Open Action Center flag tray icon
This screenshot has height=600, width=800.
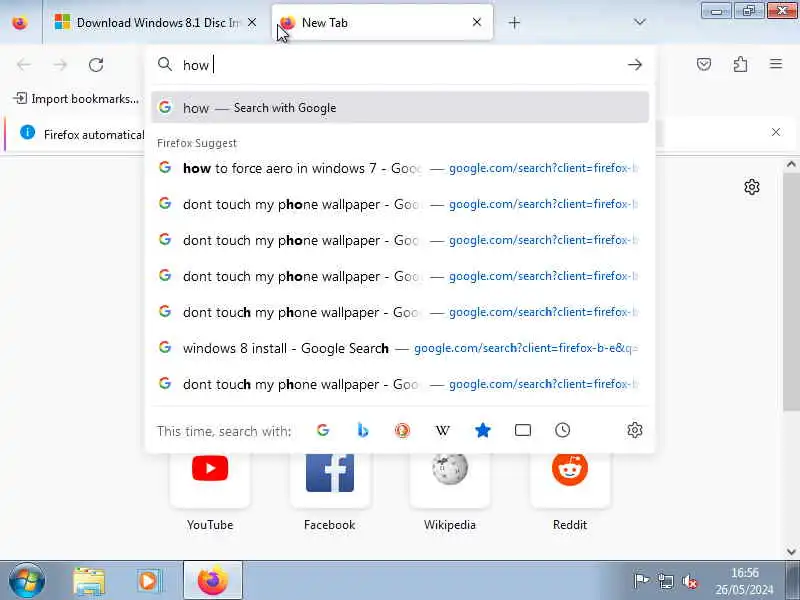tap(641, 581)
